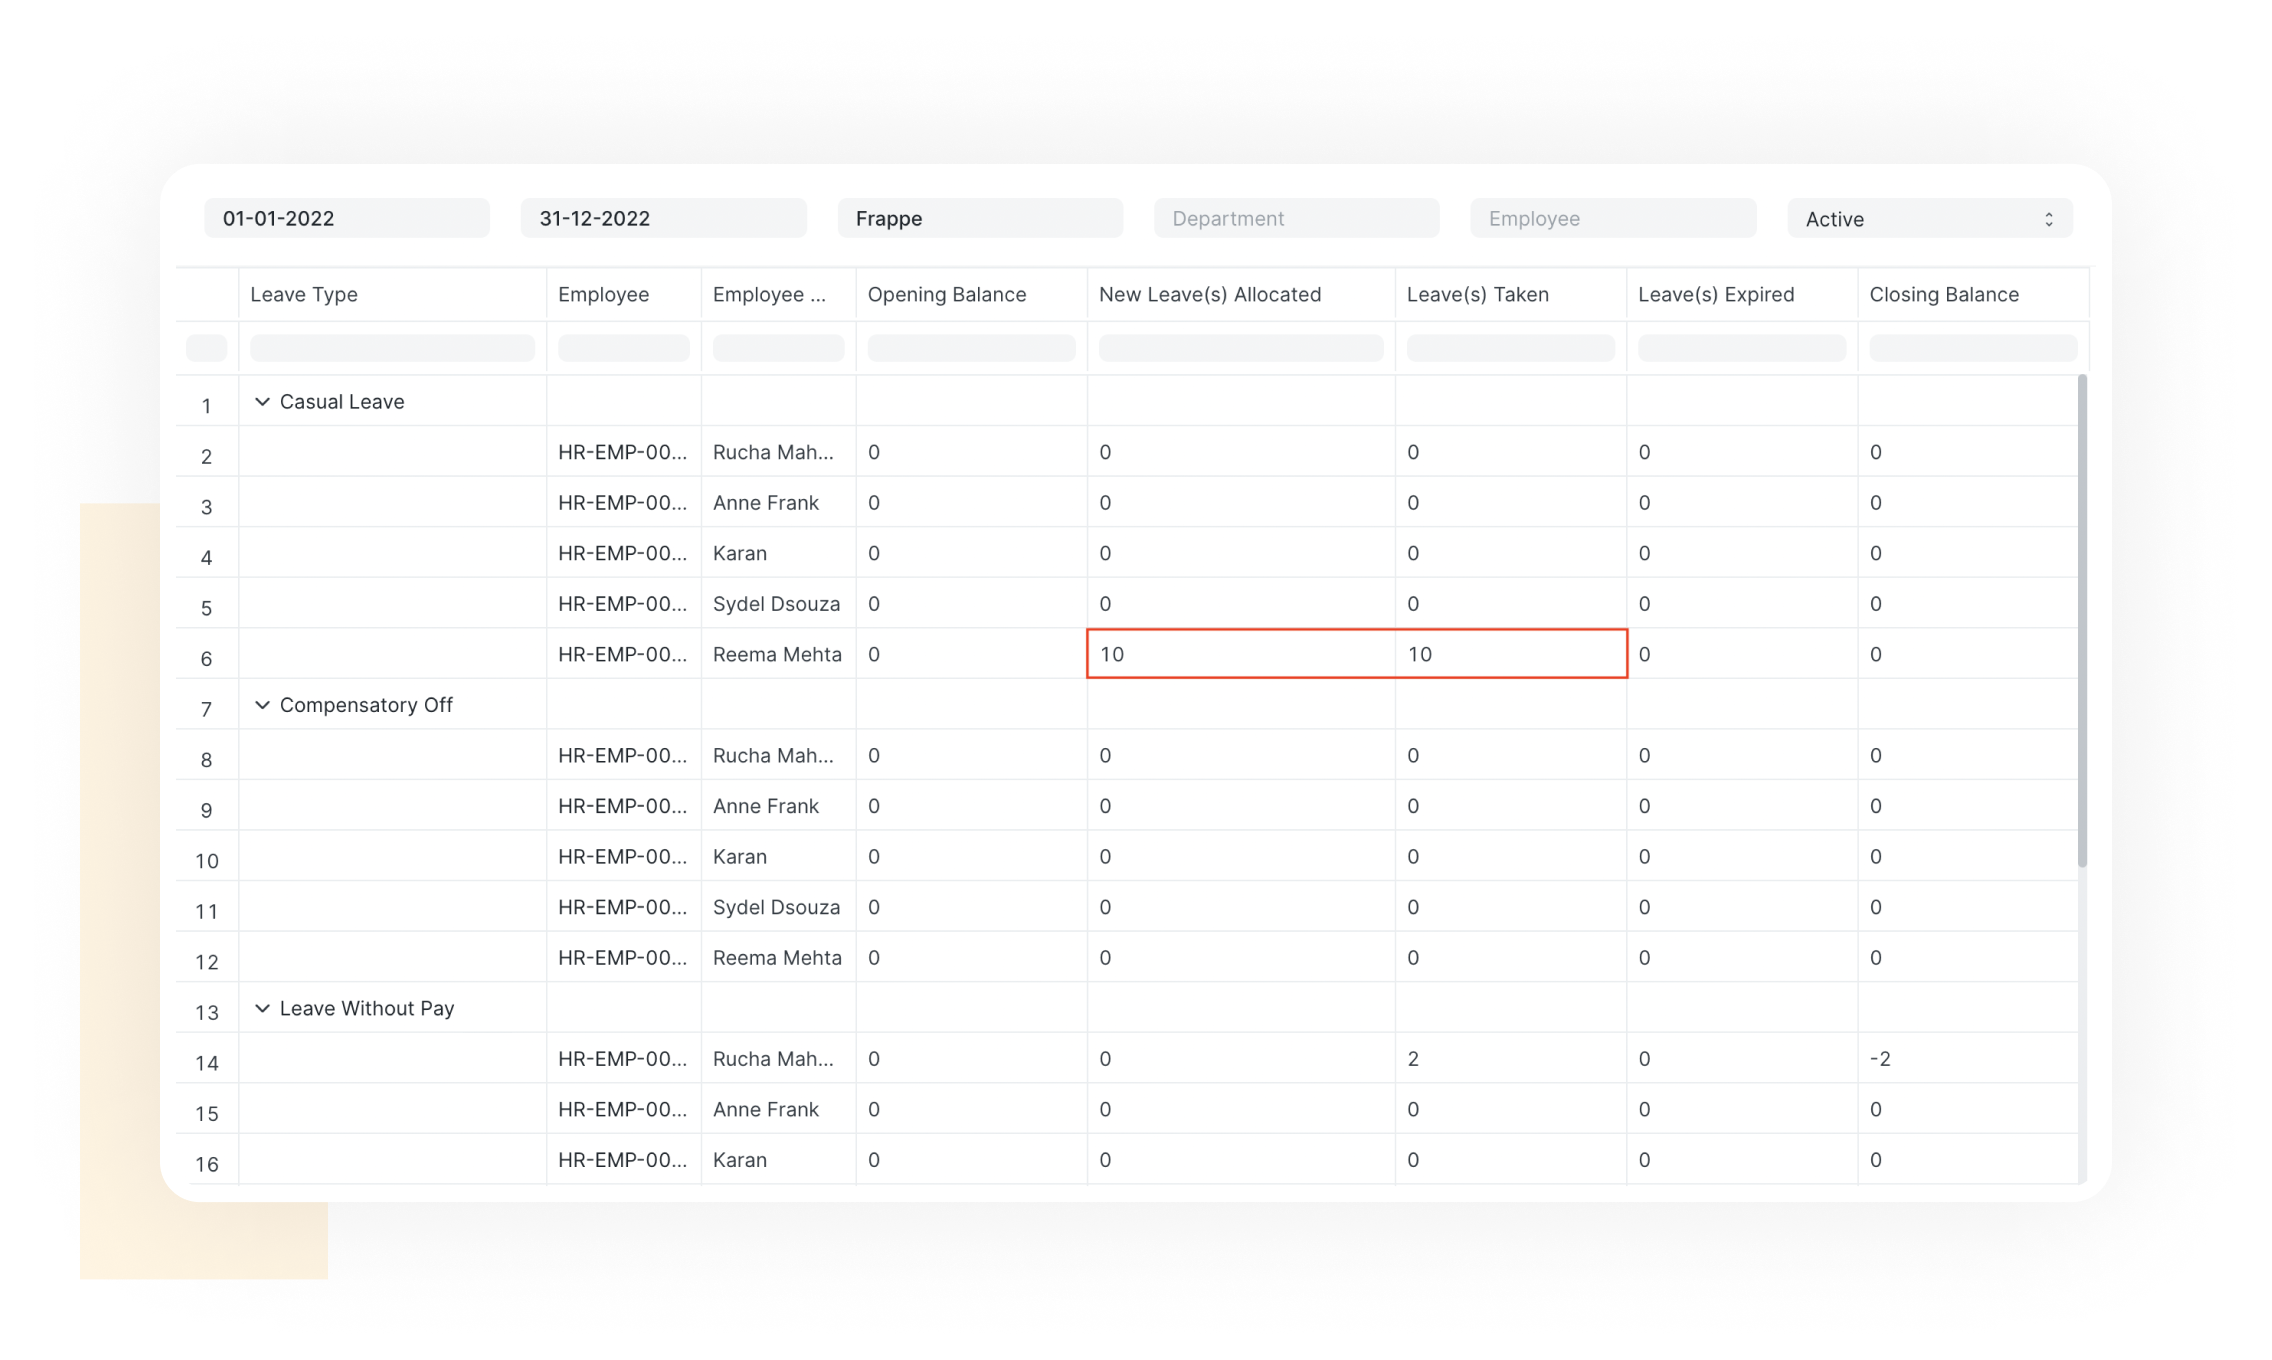Select Sydel Dsouza in row 5
2272x1360 pixels.
(x=778, y=604)
